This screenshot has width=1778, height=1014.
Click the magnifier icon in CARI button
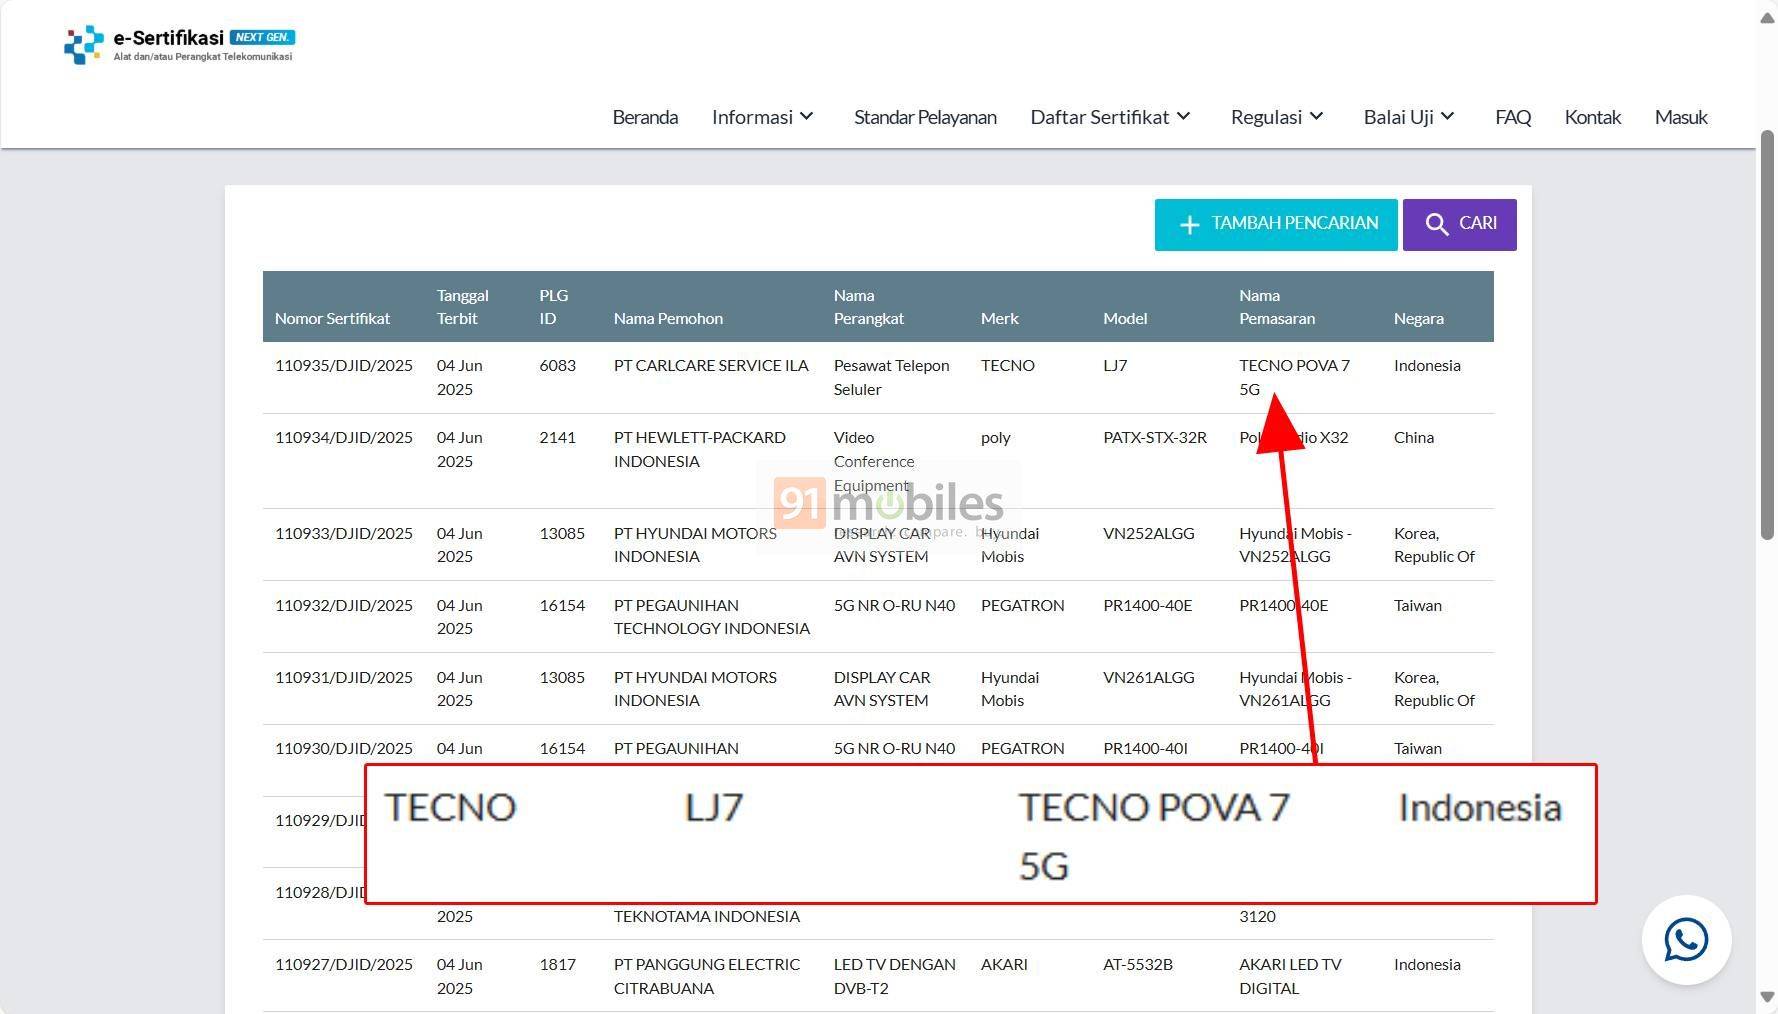click(1437, 224)
